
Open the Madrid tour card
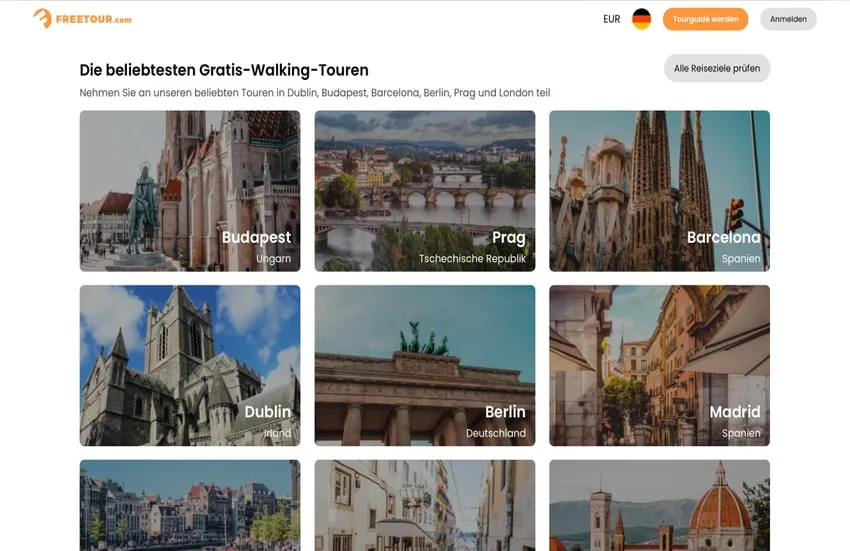click(659, 366)
